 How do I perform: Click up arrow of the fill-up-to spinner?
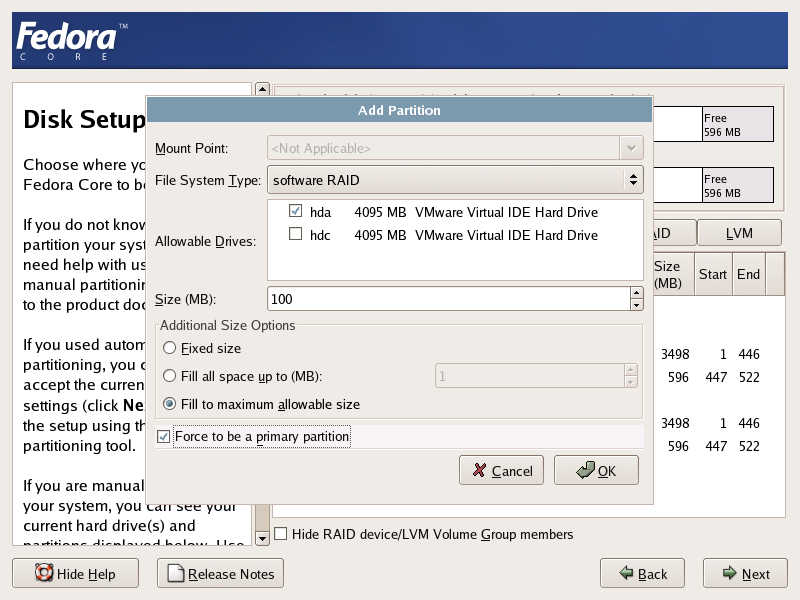tap(631, 370)
